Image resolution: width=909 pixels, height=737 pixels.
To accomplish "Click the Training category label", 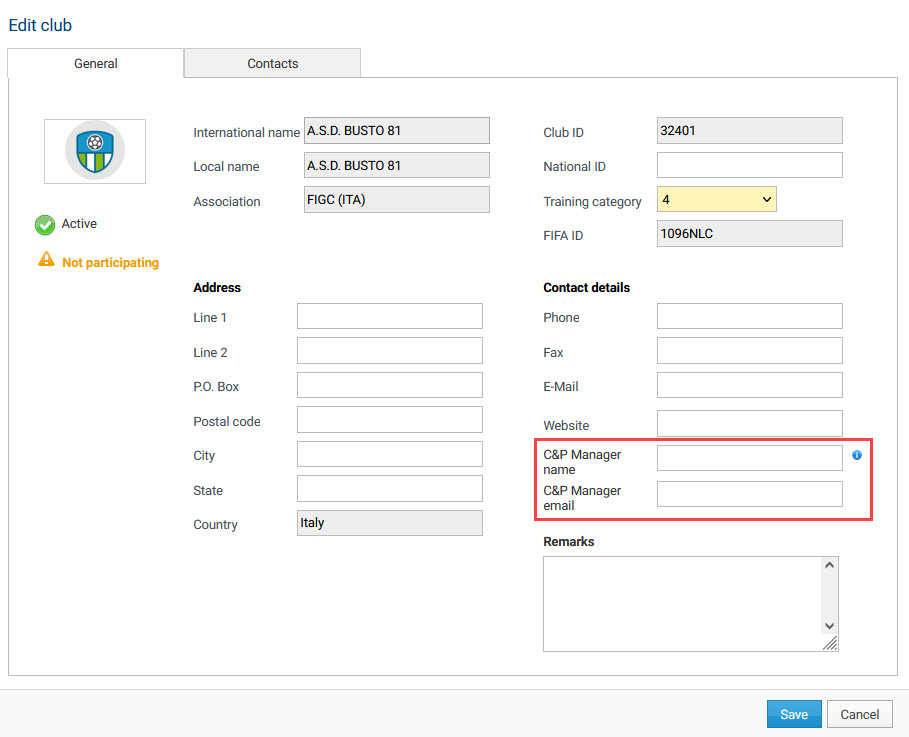I will [x=592, y=202].
